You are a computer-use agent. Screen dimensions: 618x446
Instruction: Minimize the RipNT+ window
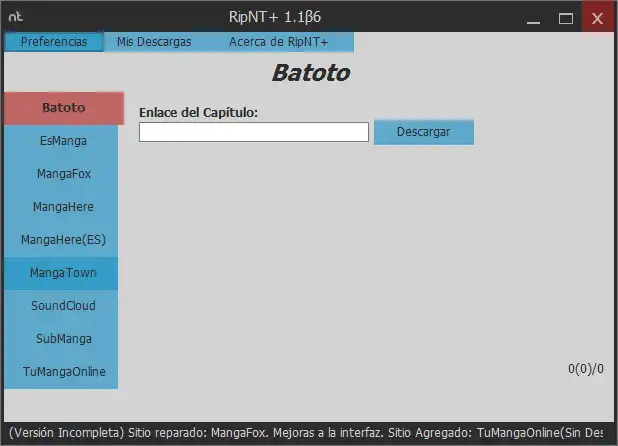click(x=533, y=19)
